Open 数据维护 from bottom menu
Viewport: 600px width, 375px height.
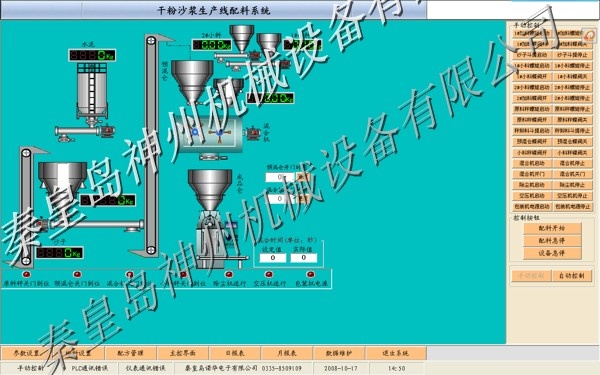(x=339, y=353)
